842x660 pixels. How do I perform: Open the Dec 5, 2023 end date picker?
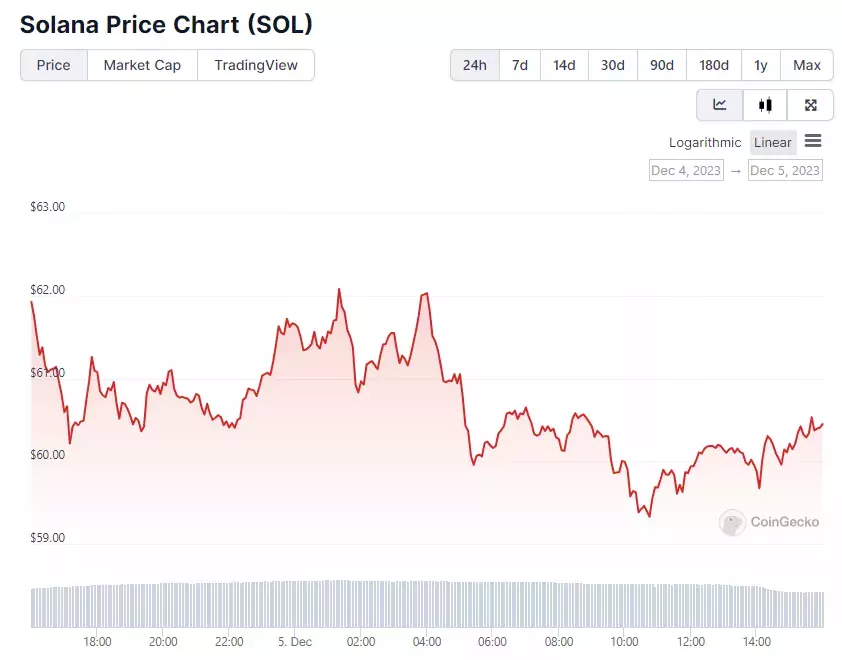(x=785, y=170)
